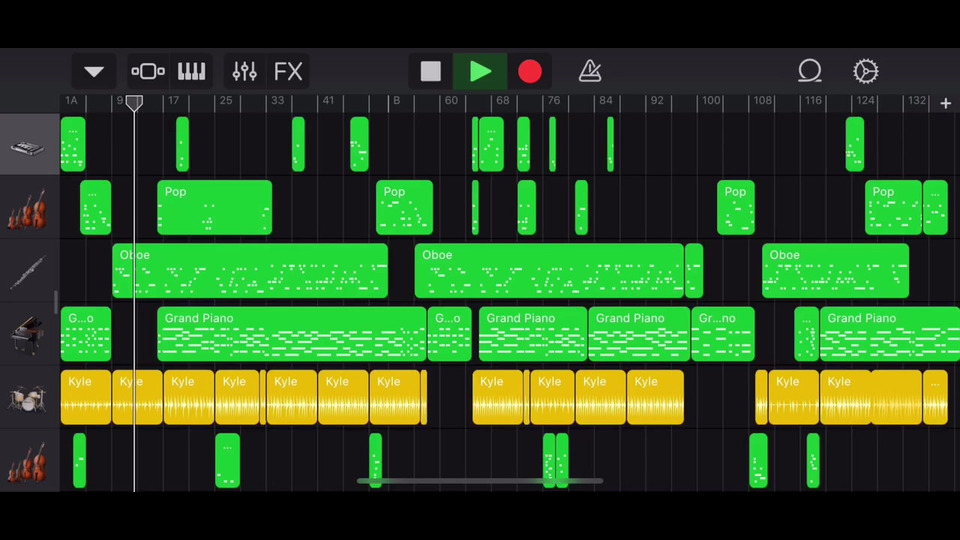Select the Kyle drummer region at bar 17
The width and height of the screenshot is (960, 540).
[189, 397]
